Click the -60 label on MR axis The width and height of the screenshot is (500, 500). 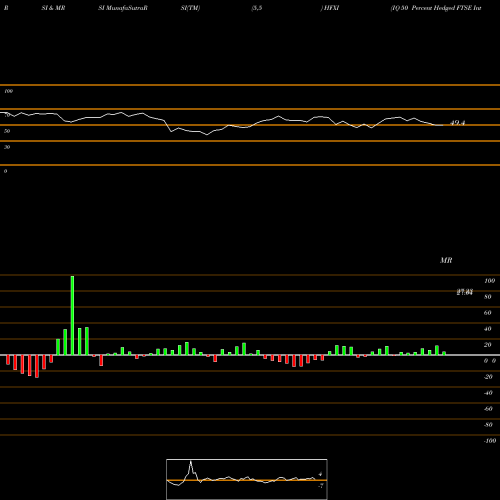pos(488,409)
